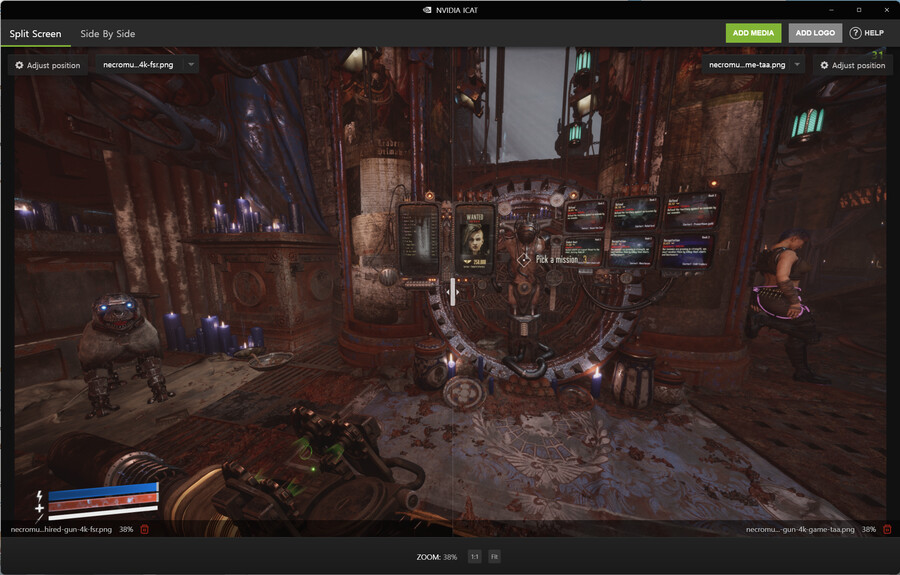Click the right 38% zoom value
Image resolution: width=900 pixels, height=575 pixels.
click(869, 529)
